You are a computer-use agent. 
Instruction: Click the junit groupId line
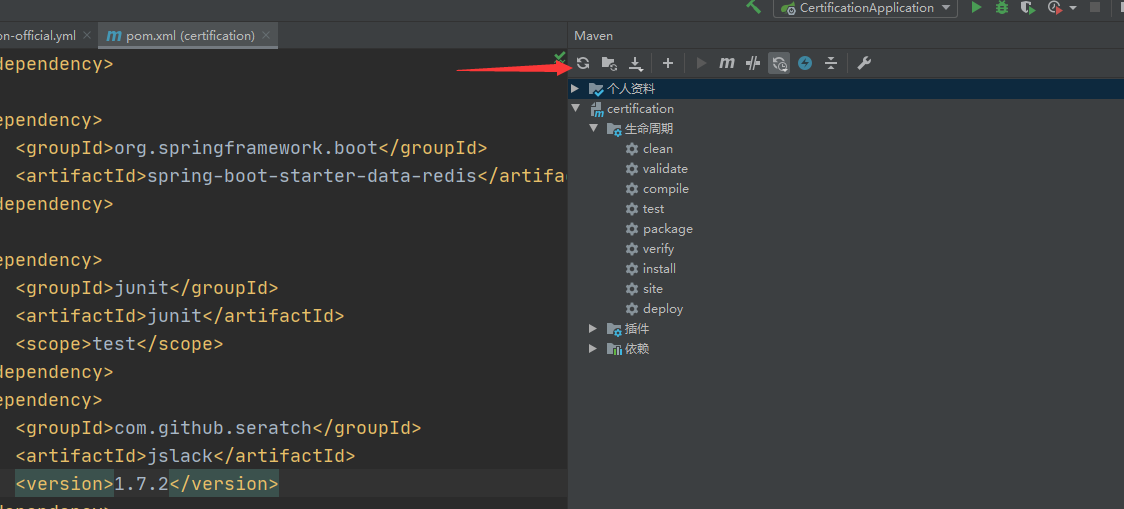[x=147, y=288]
